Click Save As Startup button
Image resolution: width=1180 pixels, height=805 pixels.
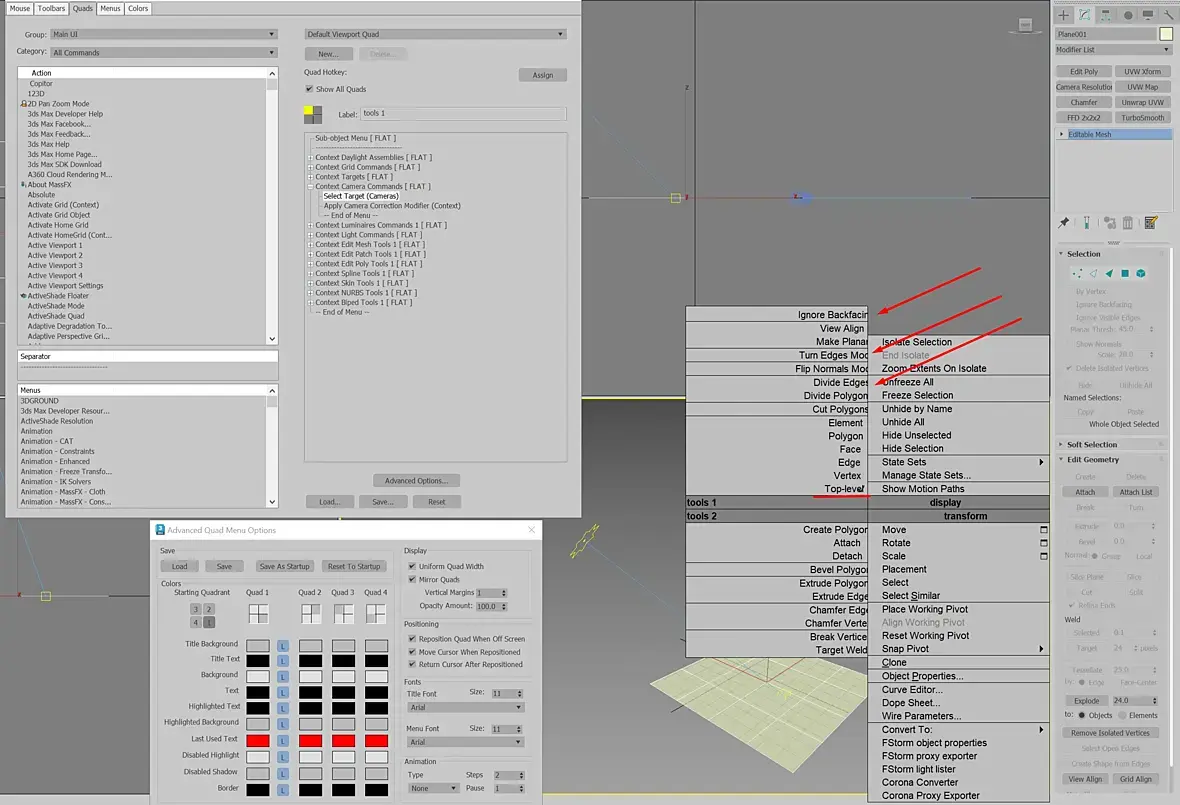[x=284, y=567]
